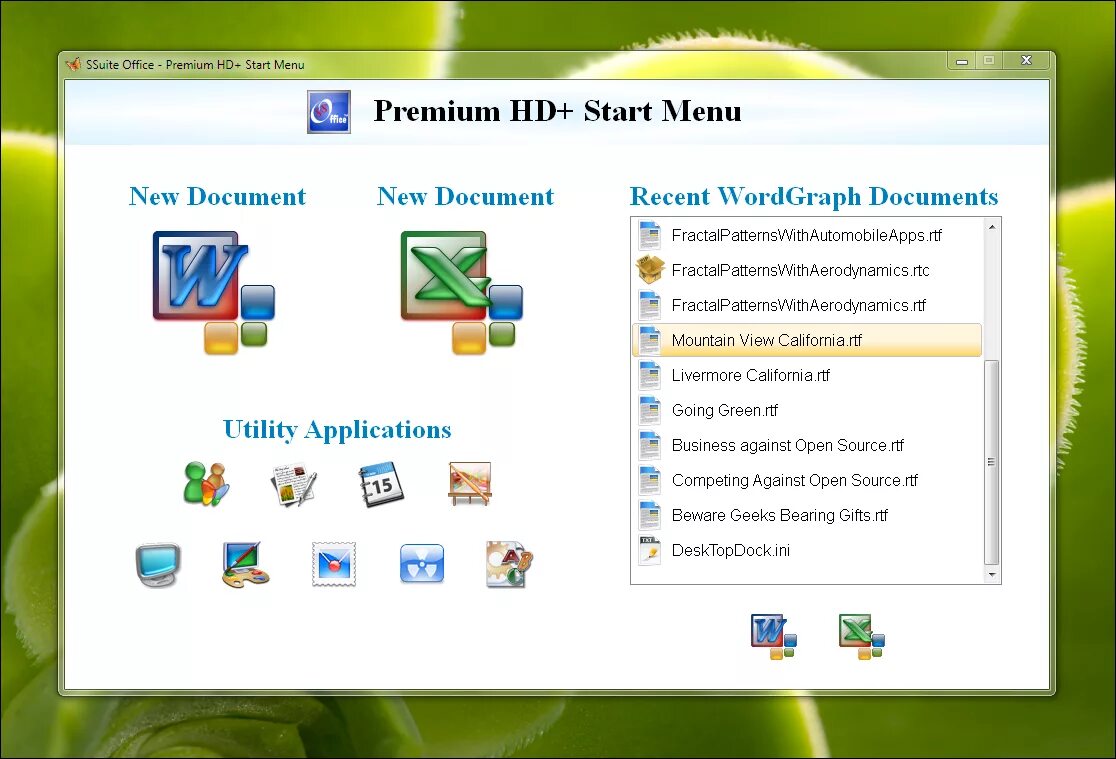Click the recent documents scrollbar thumb
Image resolution: width=1116 pixels, height=759 pixels.
click(x=991, y=462)
